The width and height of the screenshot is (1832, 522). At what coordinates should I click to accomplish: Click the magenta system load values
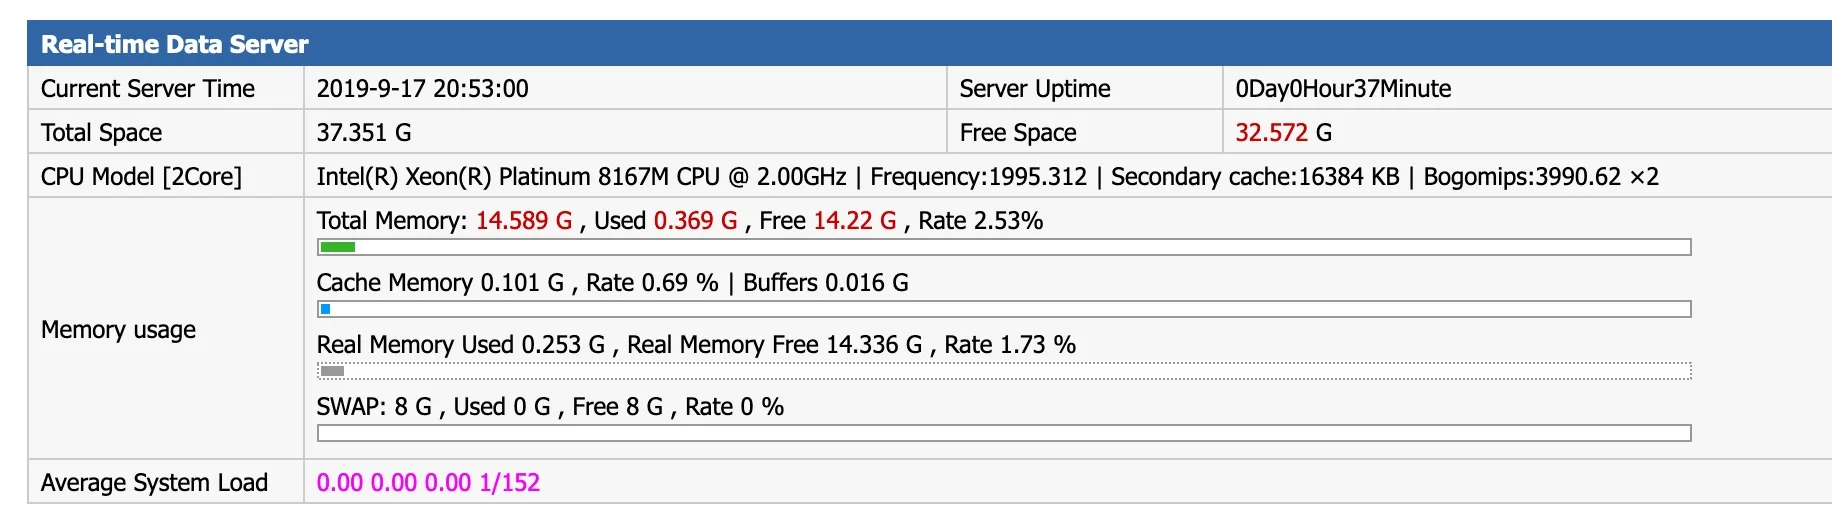point(428,483)
